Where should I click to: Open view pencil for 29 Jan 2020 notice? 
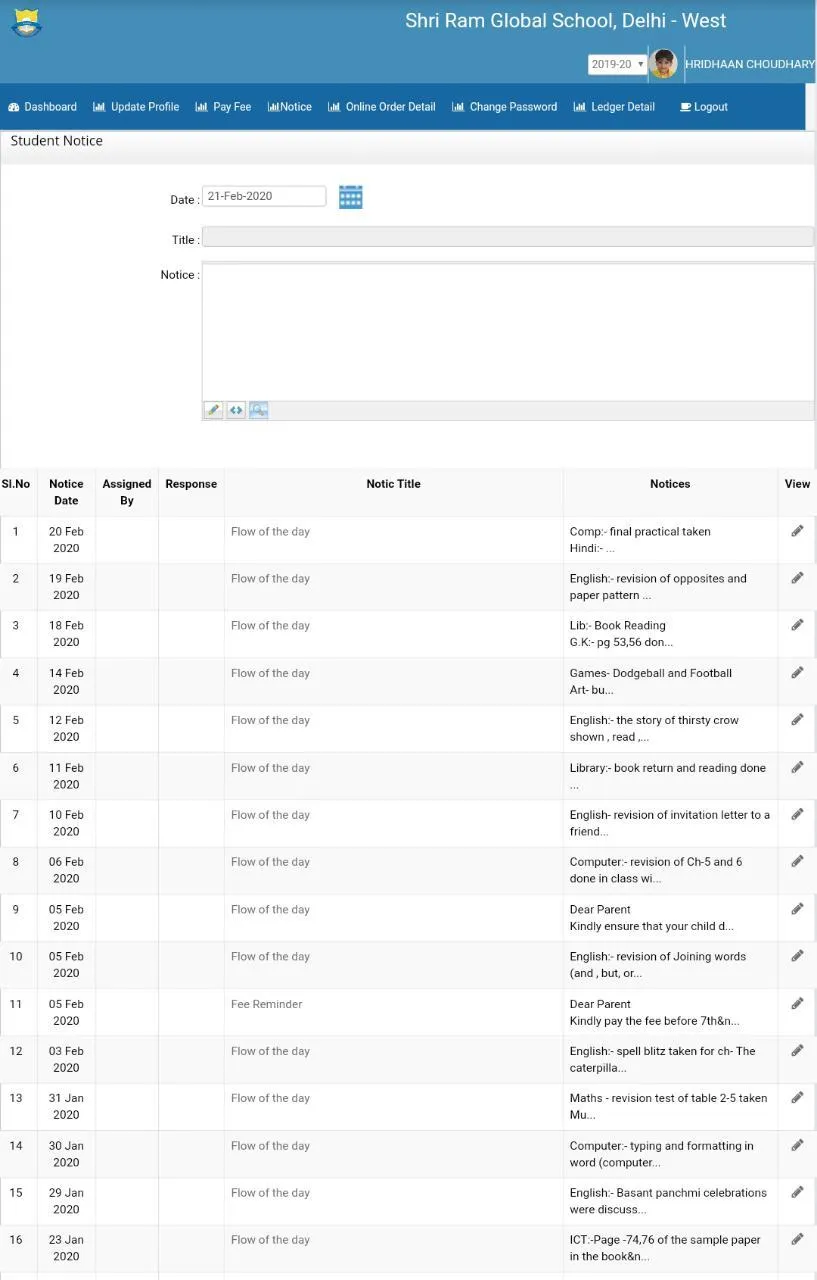pyautogui.click(x=797, y=1192)
